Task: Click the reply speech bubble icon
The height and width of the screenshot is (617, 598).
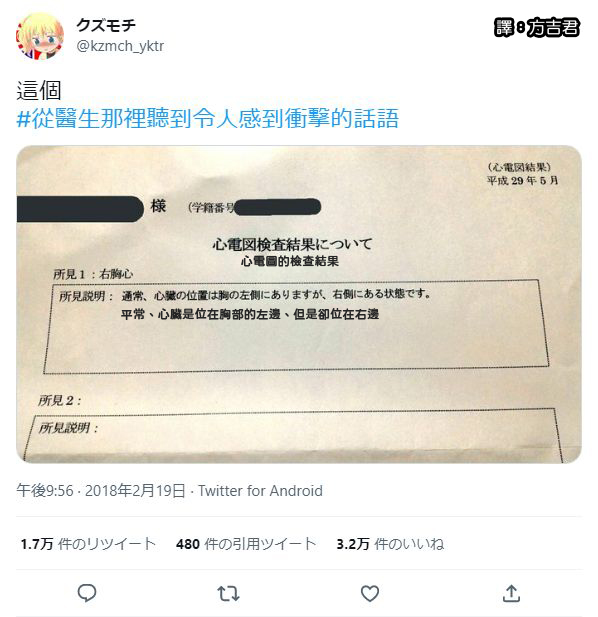Action: point(87,593)
